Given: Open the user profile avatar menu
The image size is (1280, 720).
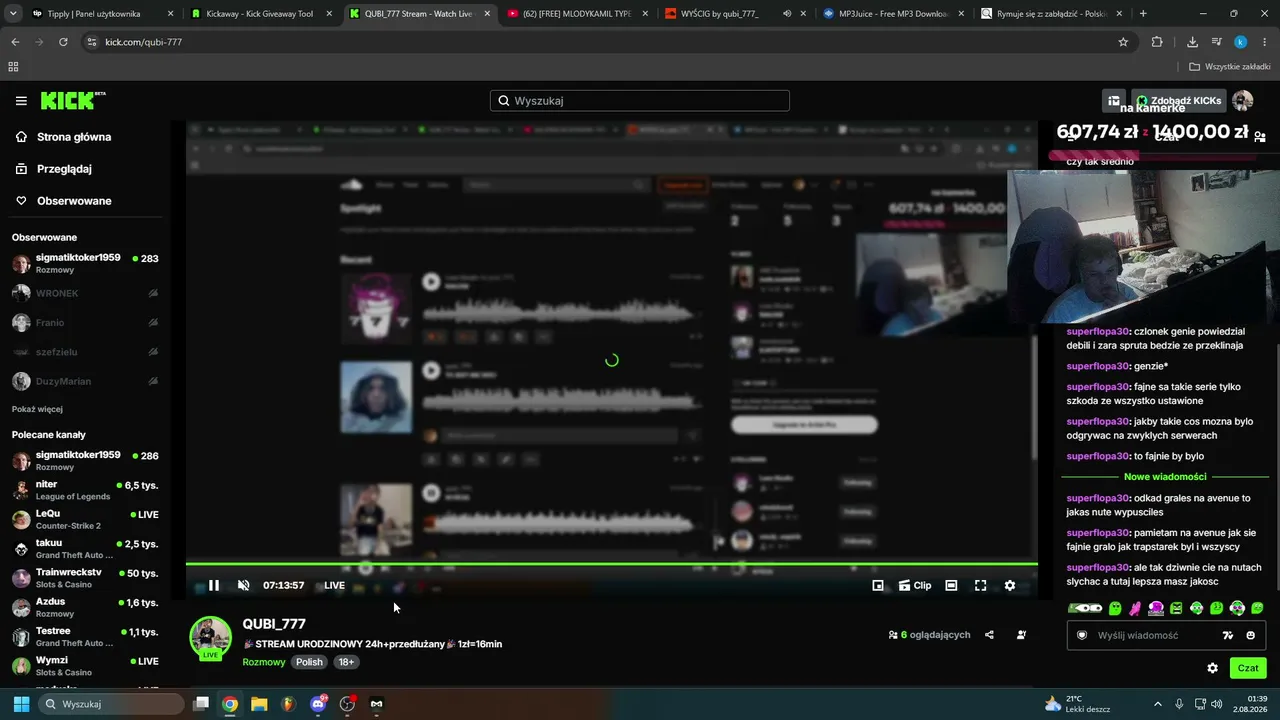Looking at the screenshot, I should 1243,101.
